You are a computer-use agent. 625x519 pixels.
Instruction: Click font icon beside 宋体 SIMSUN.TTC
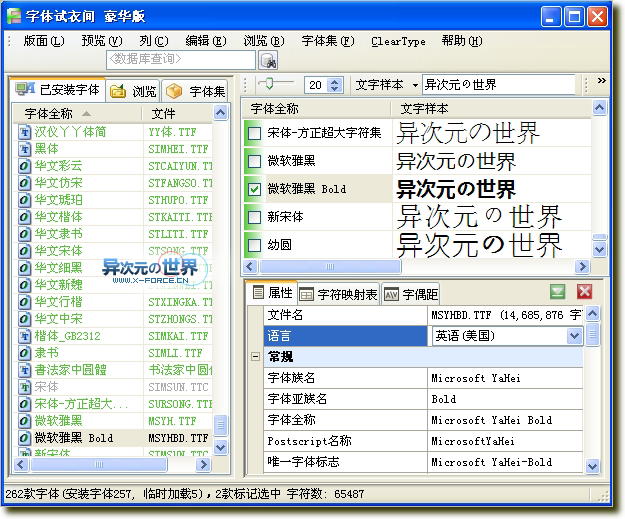(x=24, y=387)
